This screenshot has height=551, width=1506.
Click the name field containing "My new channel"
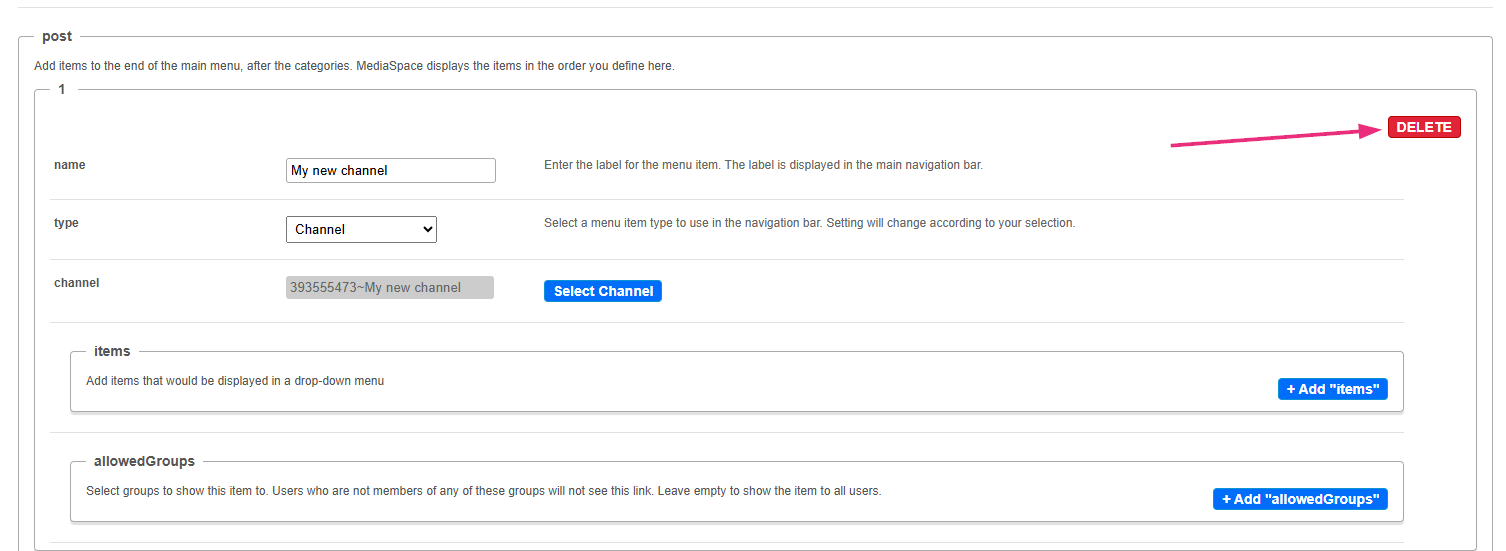pos(390,171)
